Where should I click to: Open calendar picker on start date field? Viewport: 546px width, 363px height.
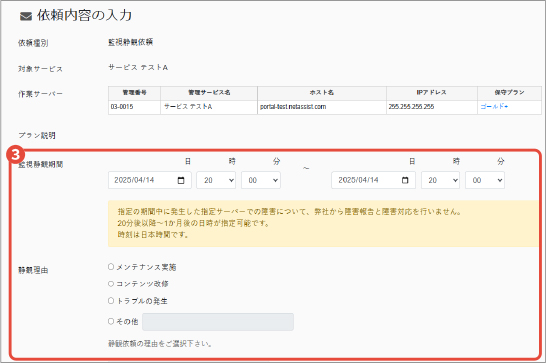click(181, 180)
